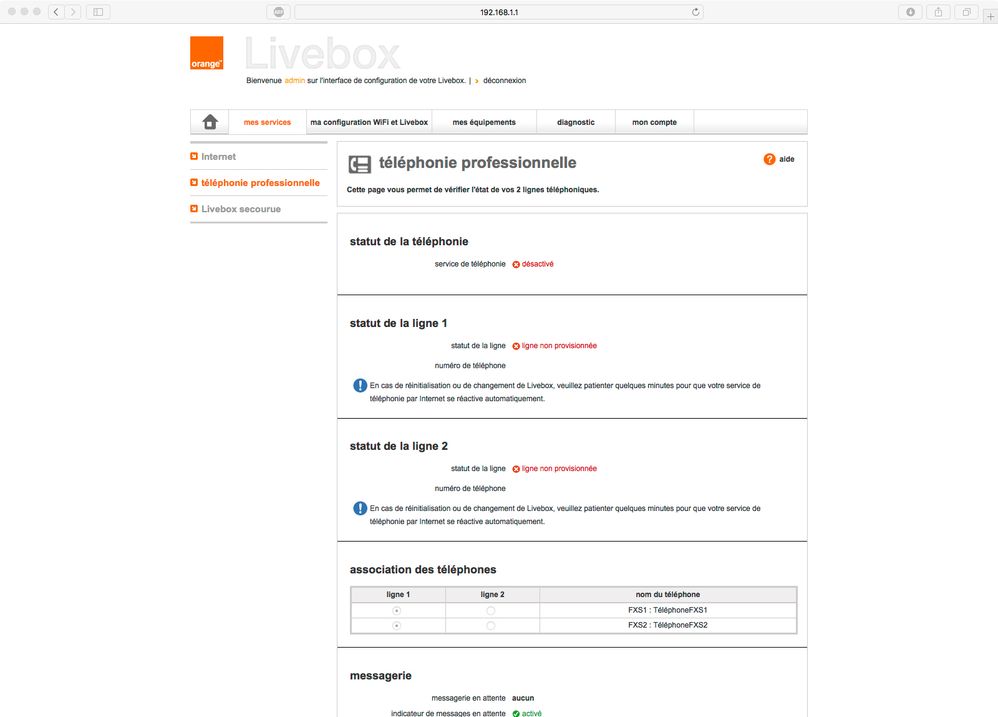
Task: Click the ligne 2 non provisionnée error icon
Action: (x=516, y=469)
